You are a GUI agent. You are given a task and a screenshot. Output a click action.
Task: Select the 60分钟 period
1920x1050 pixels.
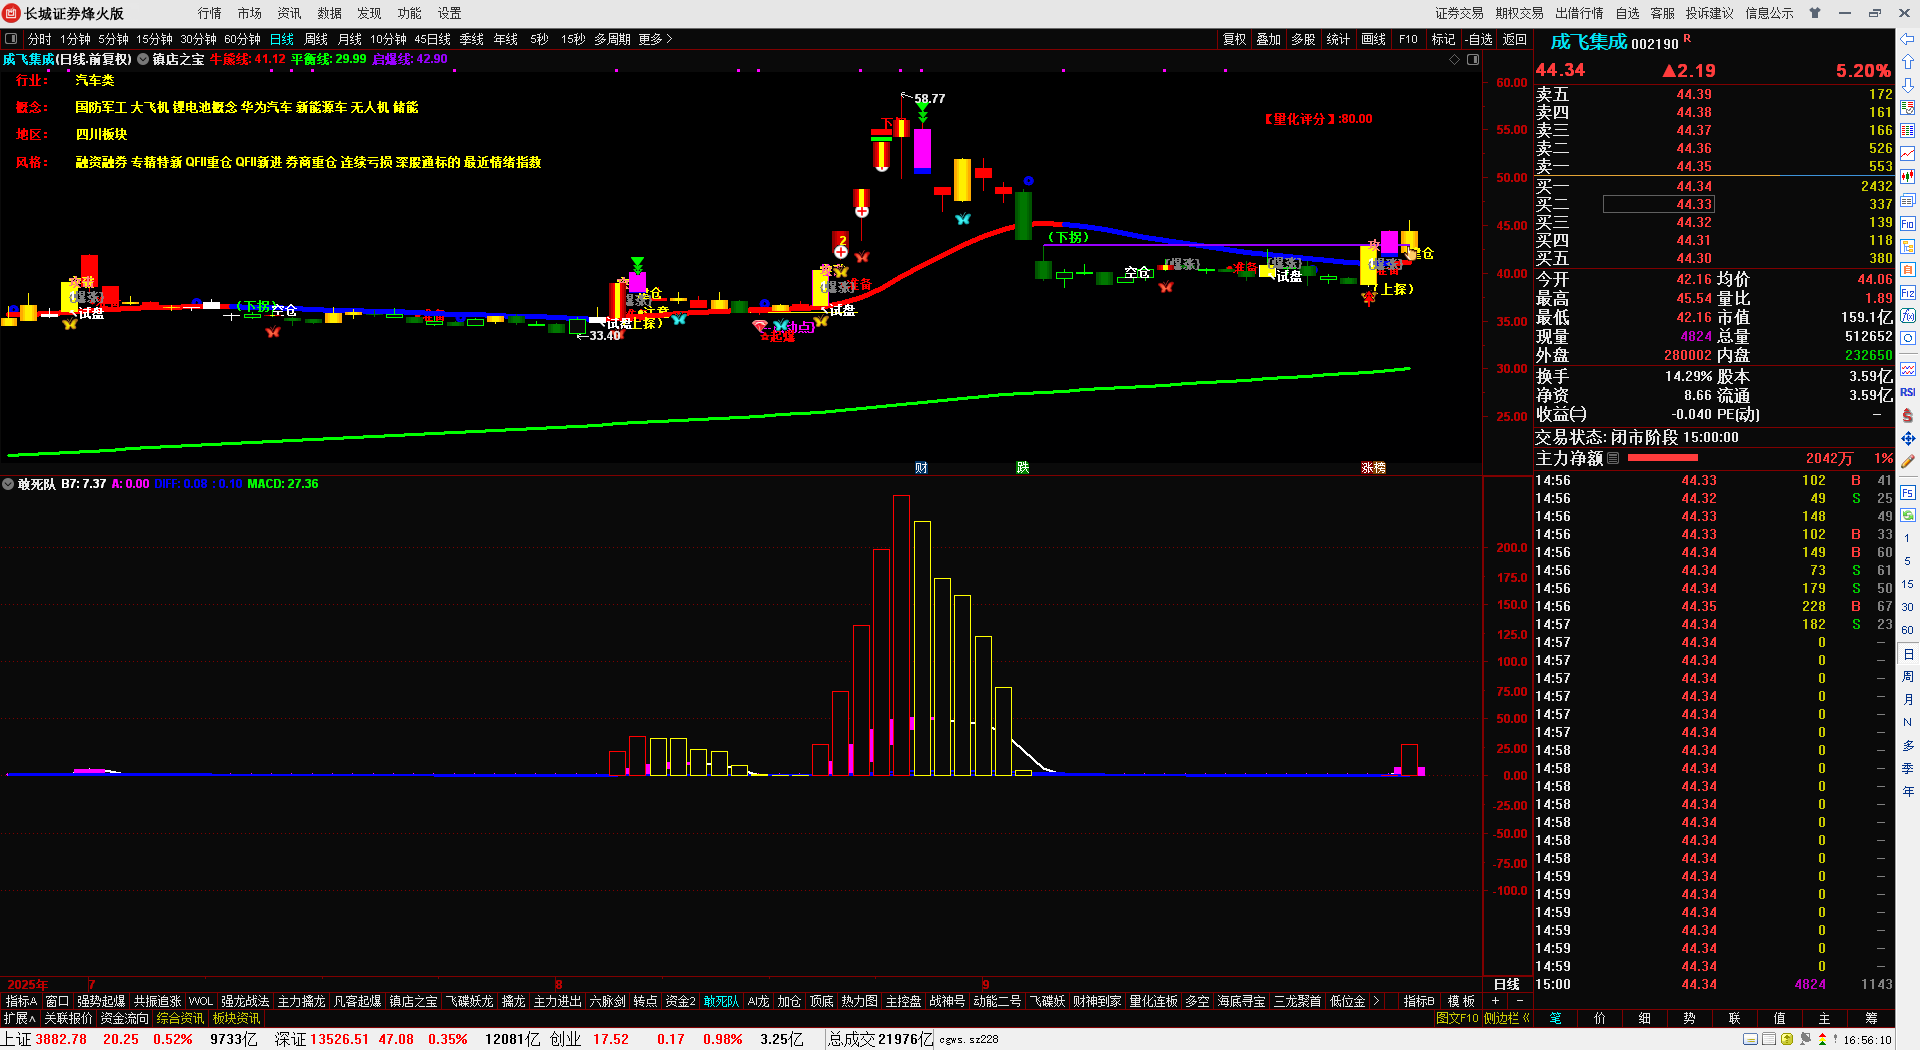[x=242, y=39]
